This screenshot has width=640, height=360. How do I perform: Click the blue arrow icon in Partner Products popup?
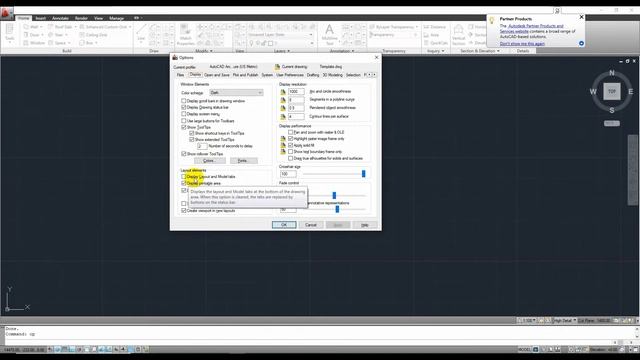pyautogui.click(x=581, y=43)
